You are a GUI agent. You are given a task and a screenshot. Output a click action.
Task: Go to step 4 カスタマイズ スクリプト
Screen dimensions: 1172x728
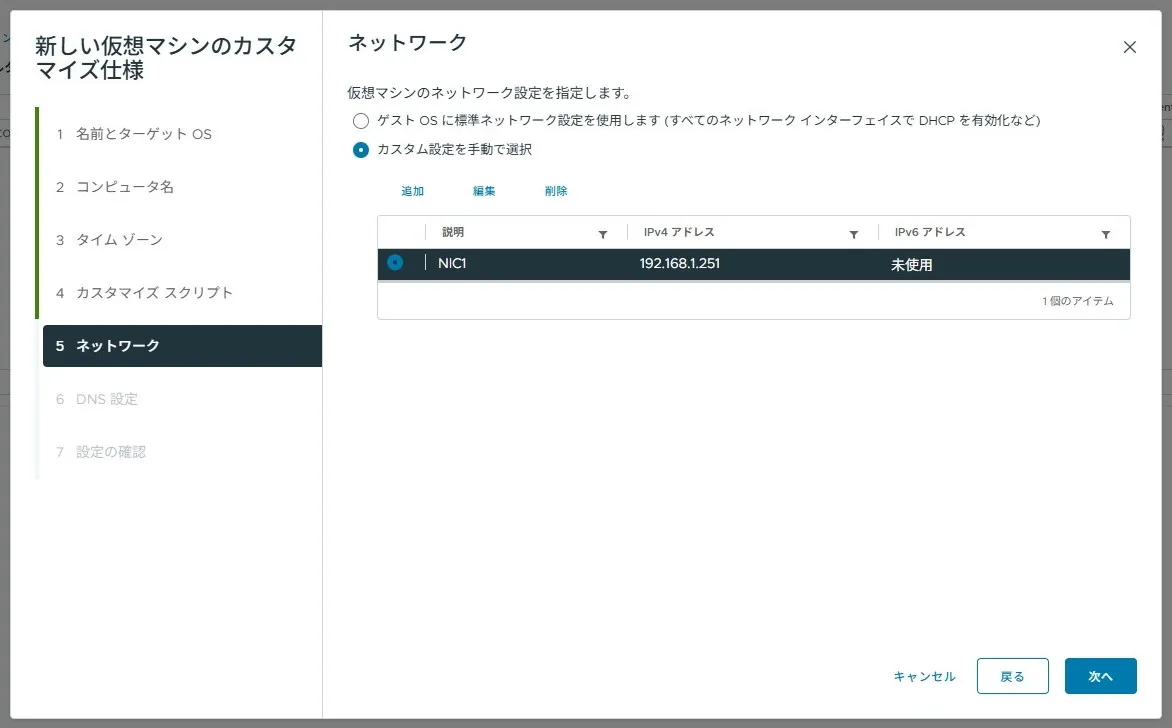(x=182, y=293)
